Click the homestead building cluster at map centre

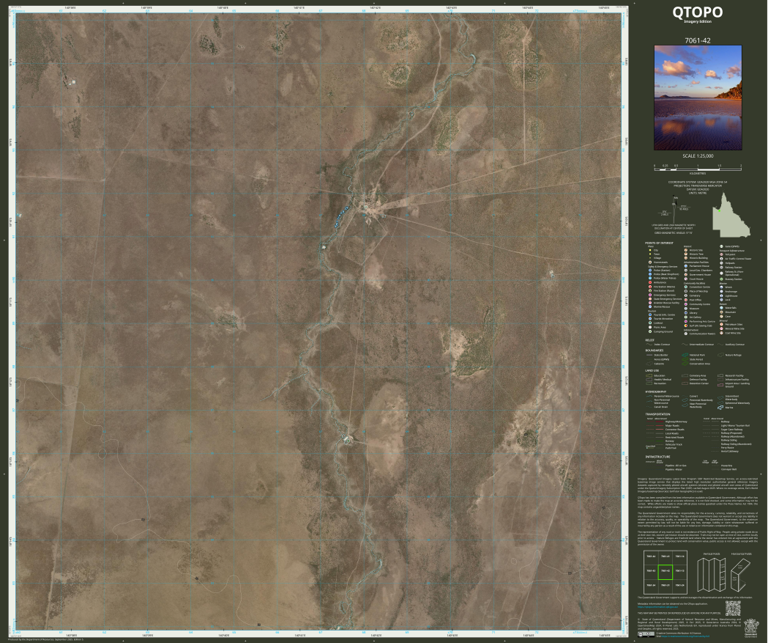(x=372, y=206)
